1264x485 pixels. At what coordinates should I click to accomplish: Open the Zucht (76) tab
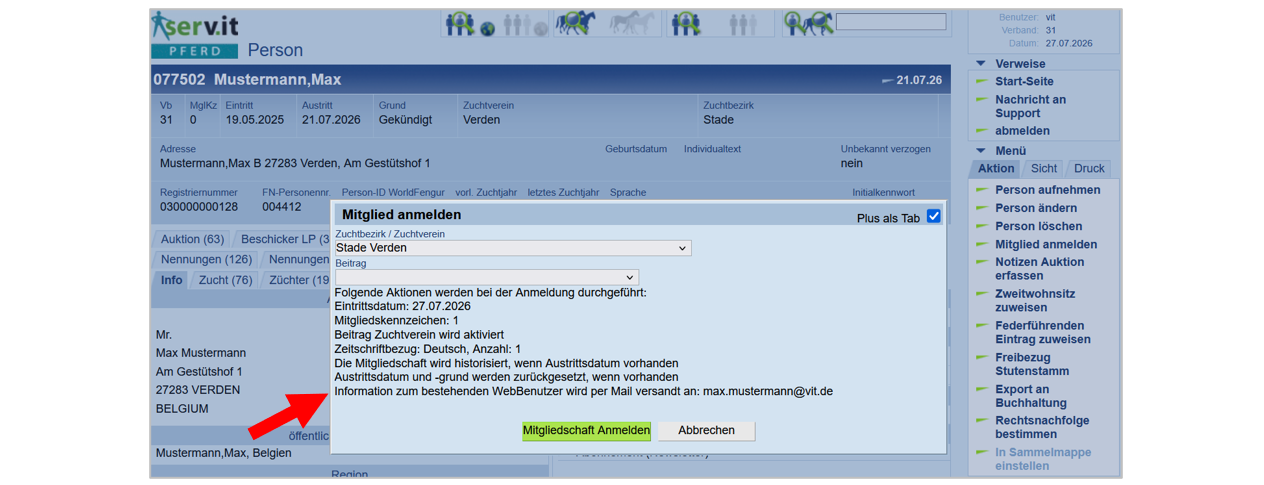click(x=225, y=280)
